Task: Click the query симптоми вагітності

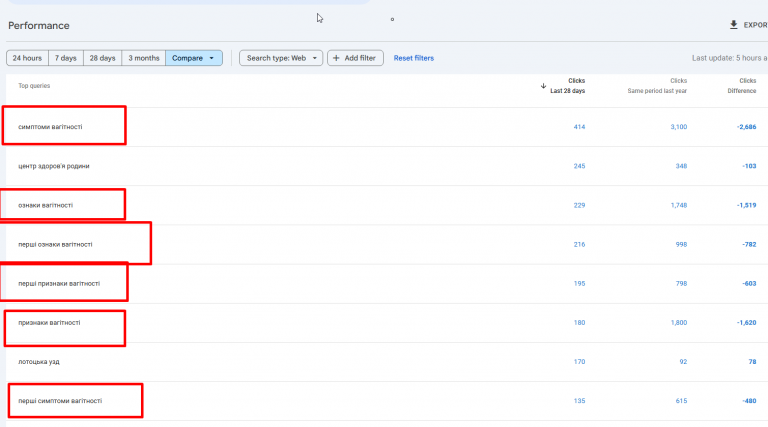Action: (x=50, y=127)
